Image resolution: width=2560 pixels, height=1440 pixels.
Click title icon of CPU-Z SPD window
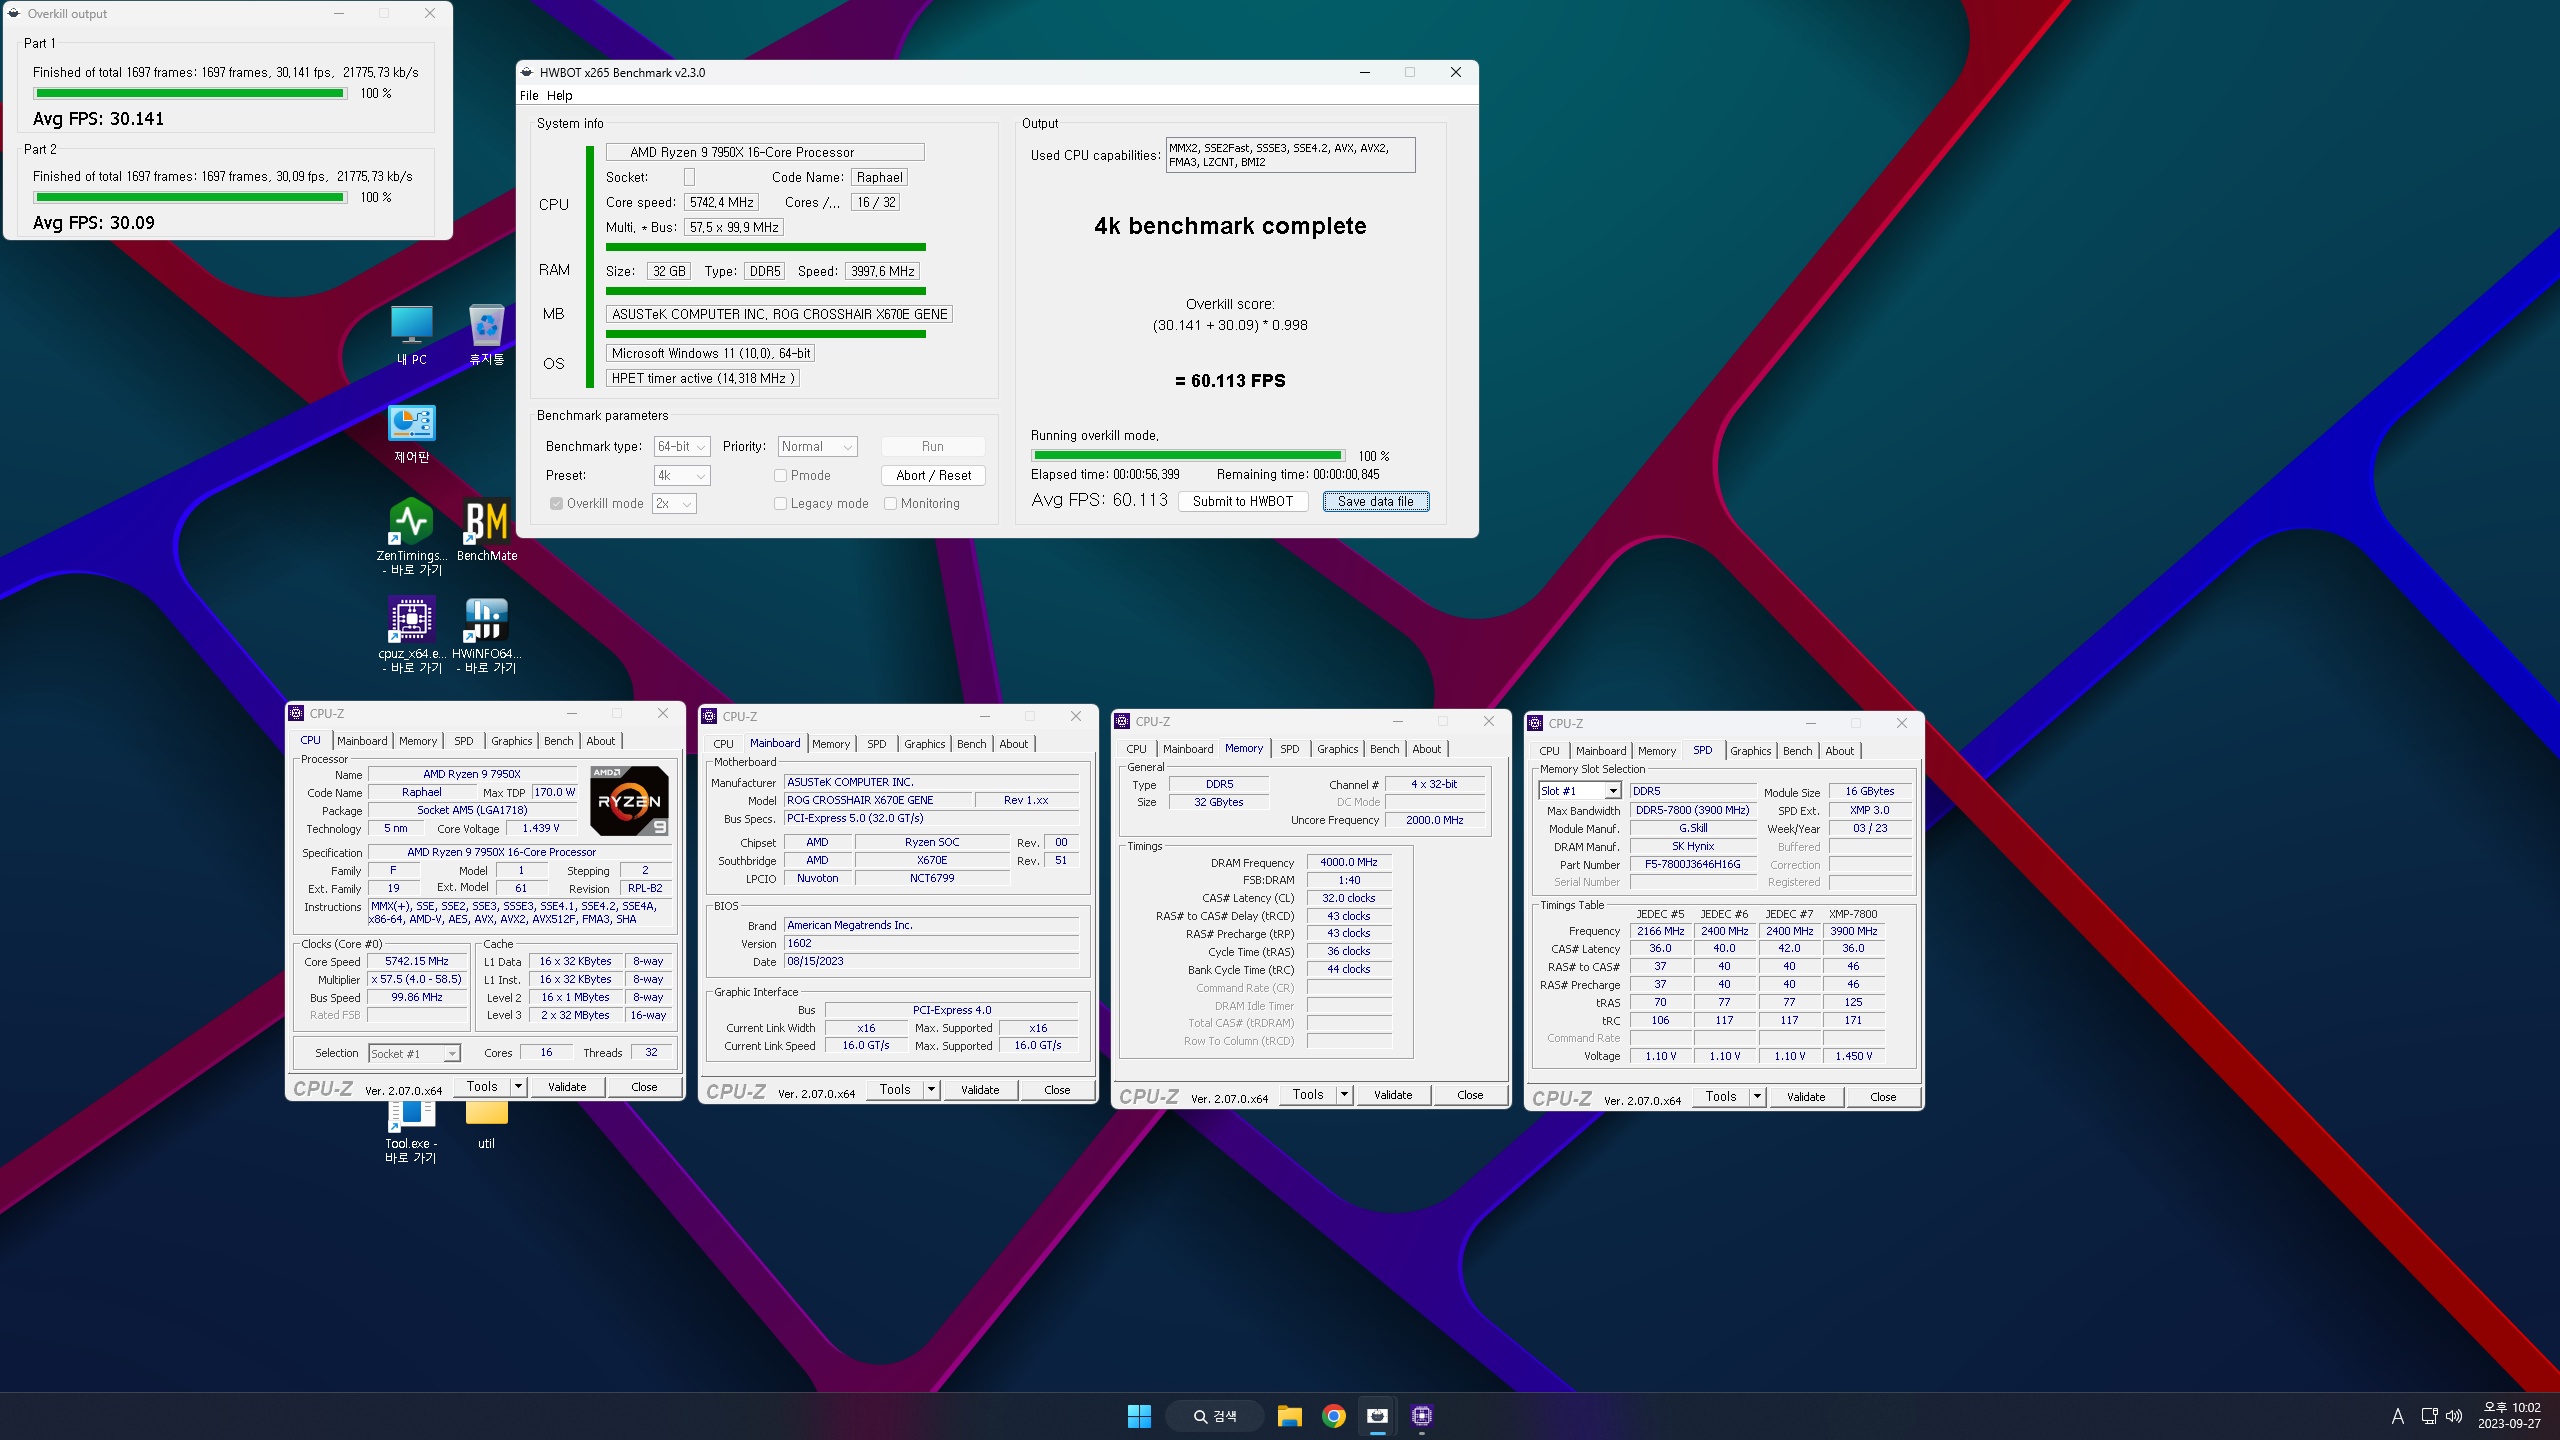pyautogui.click(x=1535, y=723)
